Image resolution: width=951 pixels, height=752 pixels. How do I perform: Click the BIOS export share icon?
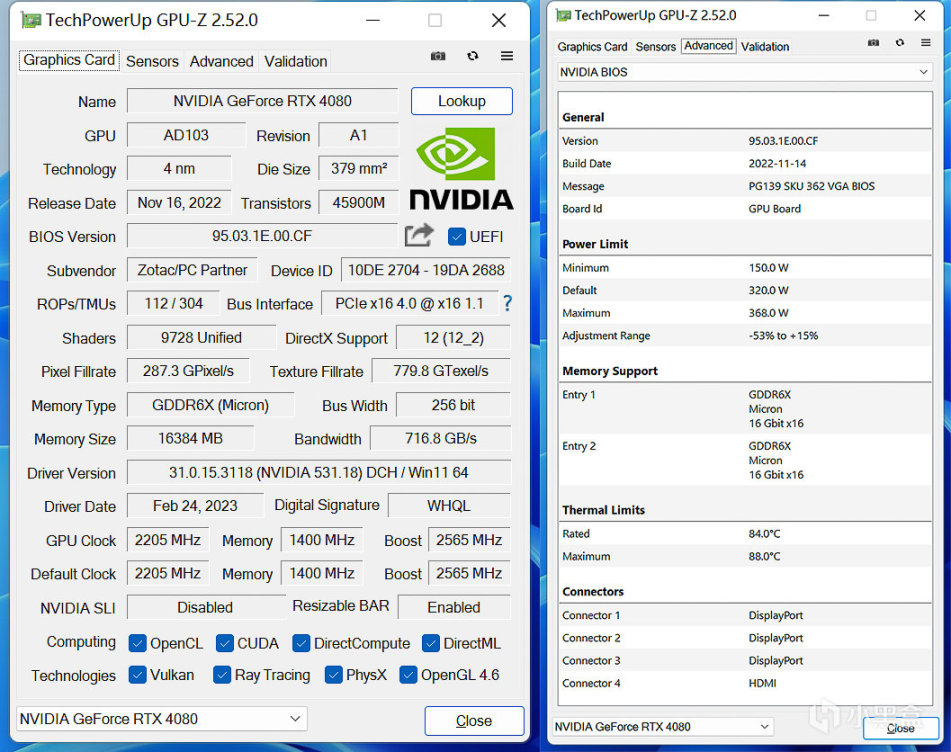click(x=419, y=235)
